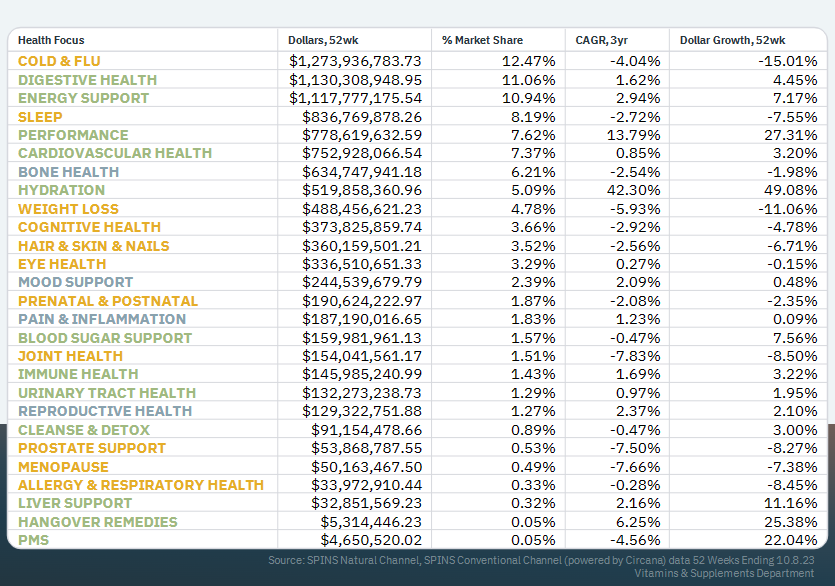Click the -15.01% dollar growth cell
The height and width of the screenshot is (586, 835).
click(x=788, y=61)
